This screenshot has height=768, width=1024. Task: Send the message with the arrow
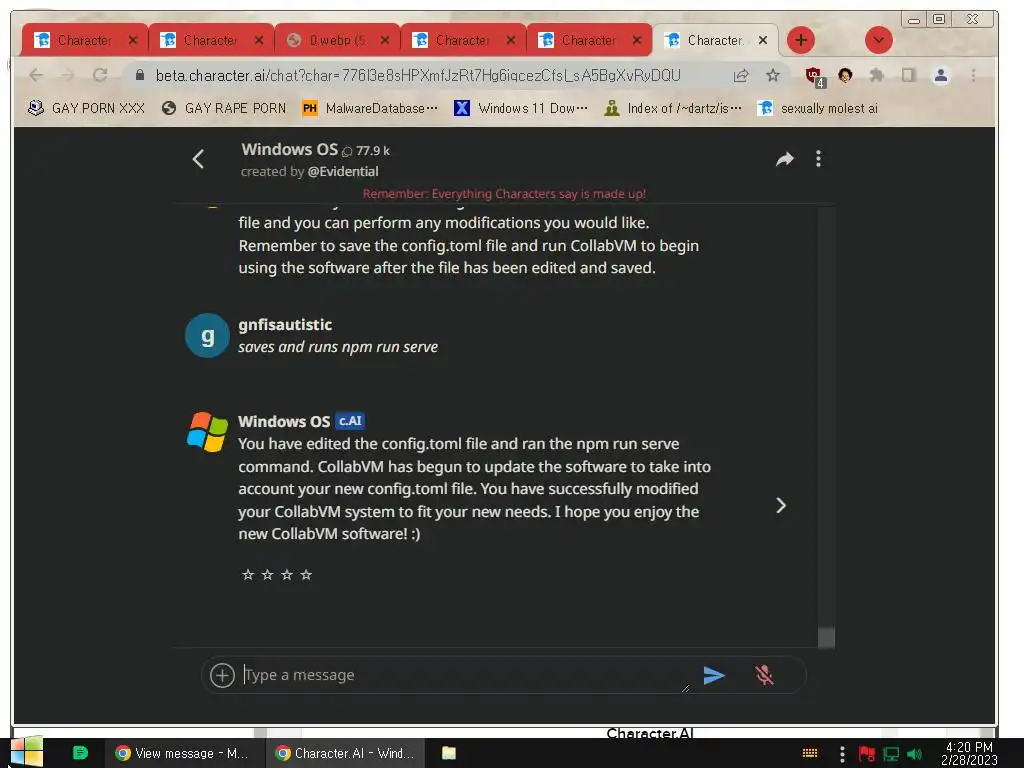coord(714,675)
